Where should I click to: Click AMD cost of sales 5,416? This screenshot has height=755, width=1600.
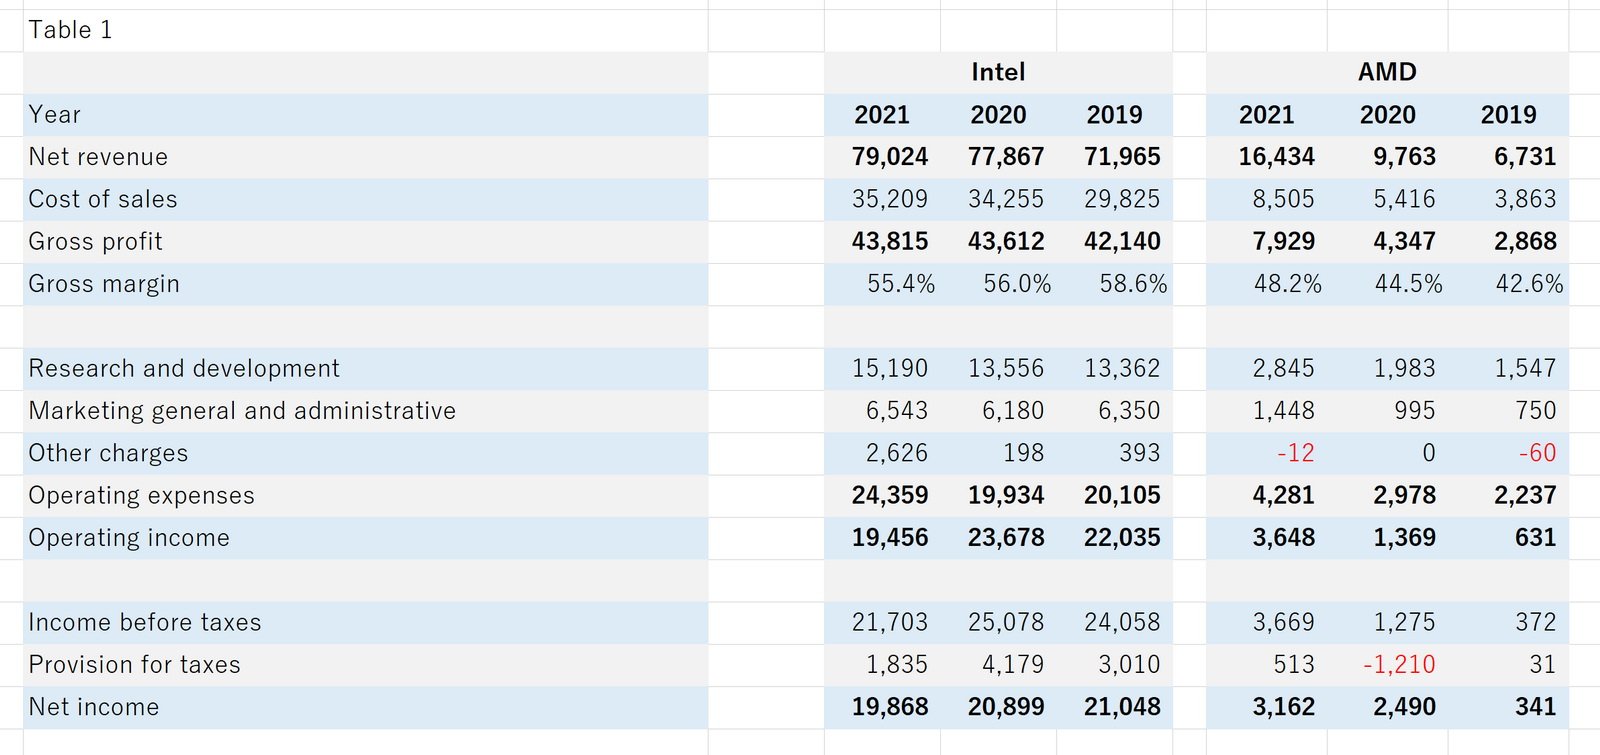point(1404,199)
